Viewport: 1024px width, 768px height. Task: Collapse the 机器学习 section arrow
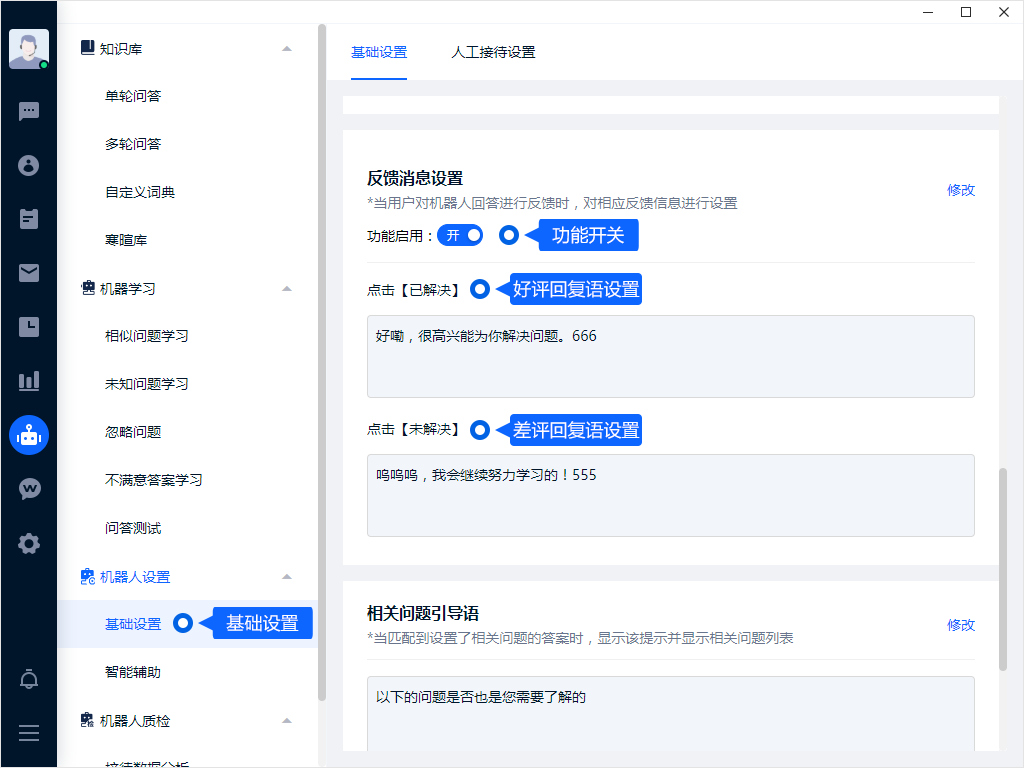tap(287, 288)
